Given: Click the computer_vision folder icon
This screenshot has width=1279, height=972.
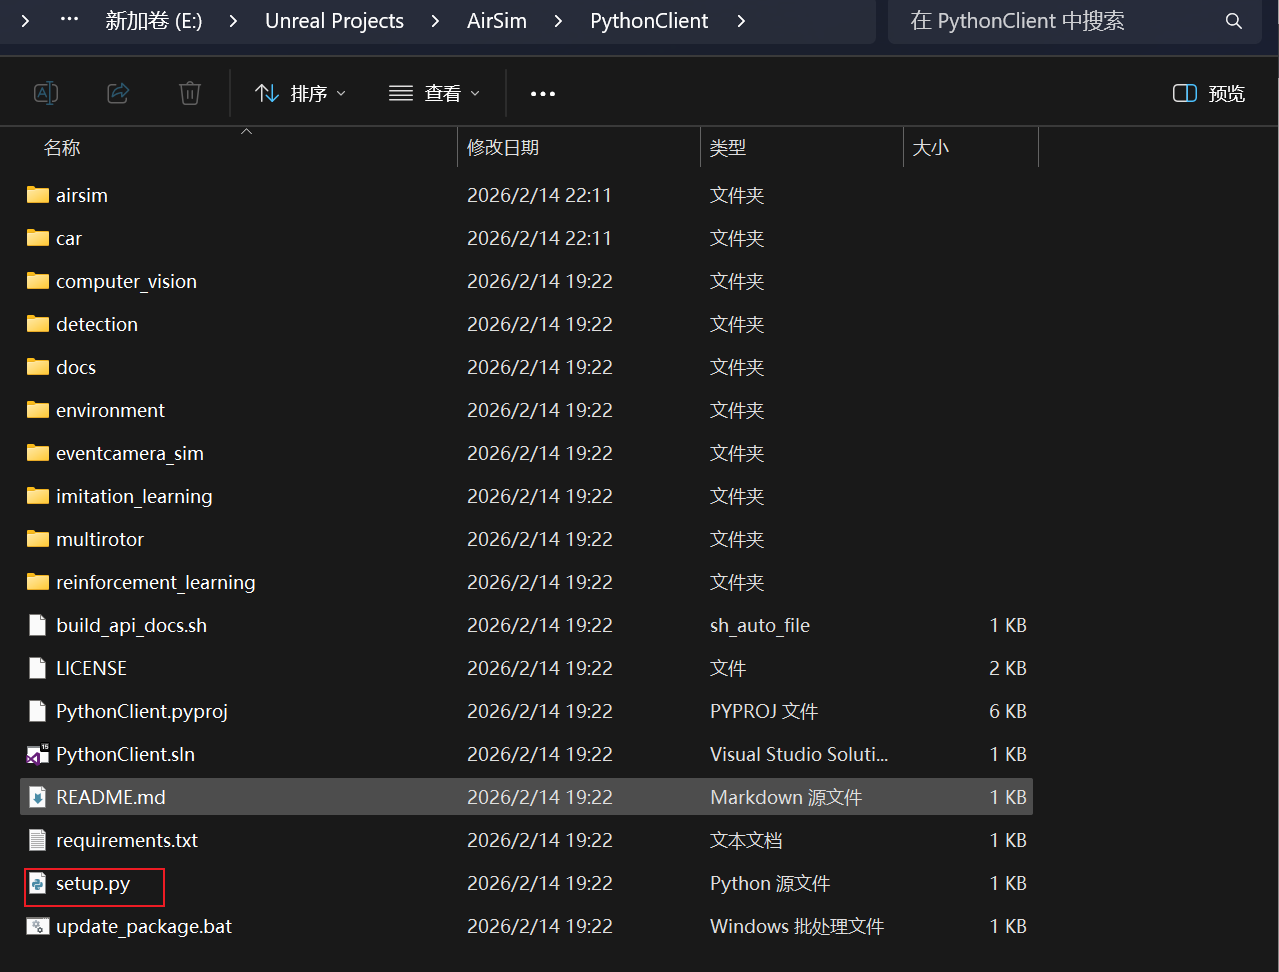Looking at the screenshot, I should coord(38,281).
